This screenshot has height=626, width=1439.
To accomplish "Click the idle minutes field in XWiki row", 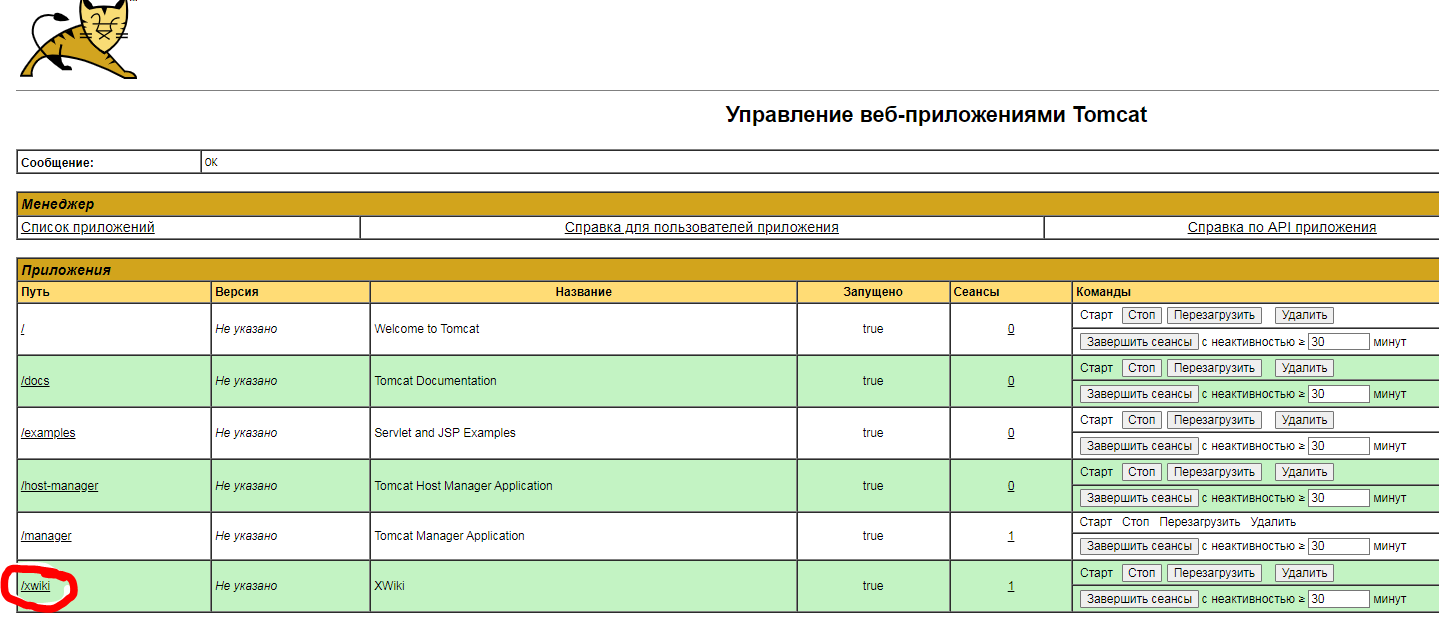I will (1338, 599).
